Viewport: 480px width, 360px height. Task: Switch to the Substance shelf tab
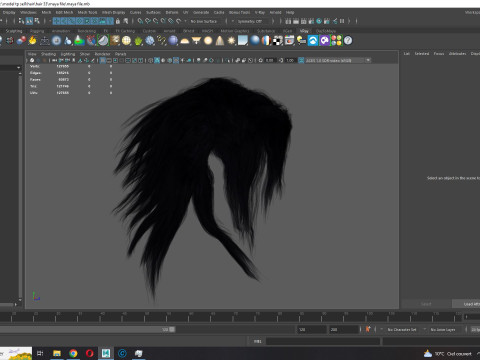[x=266, y=31]
